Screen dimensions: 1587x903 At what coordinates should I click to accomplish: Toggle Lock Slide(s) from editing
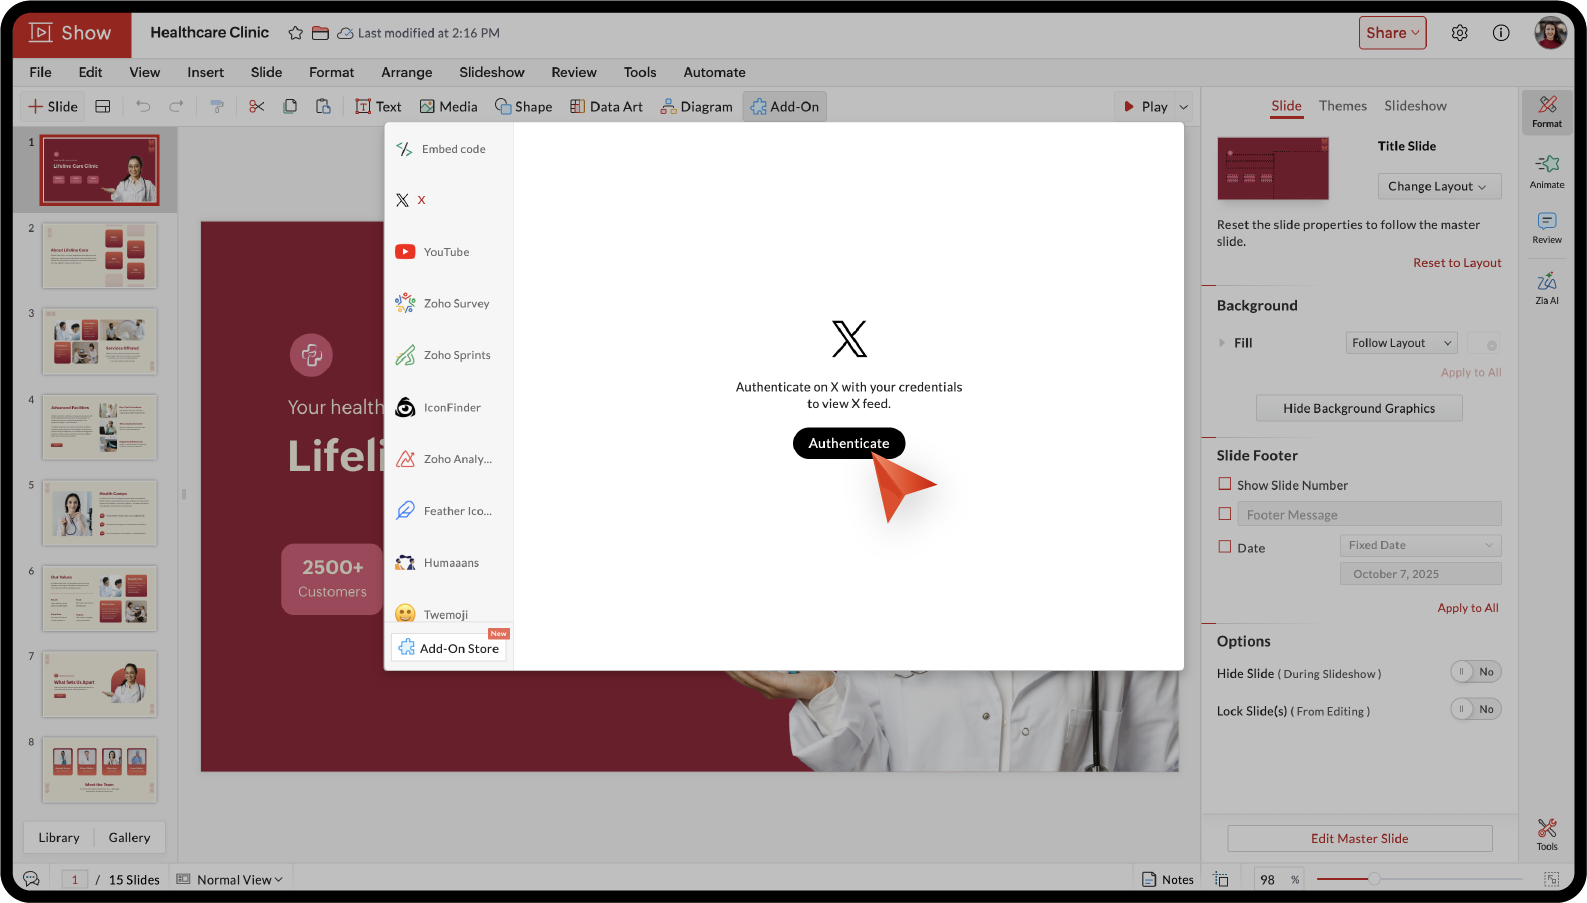point(1476,709)
